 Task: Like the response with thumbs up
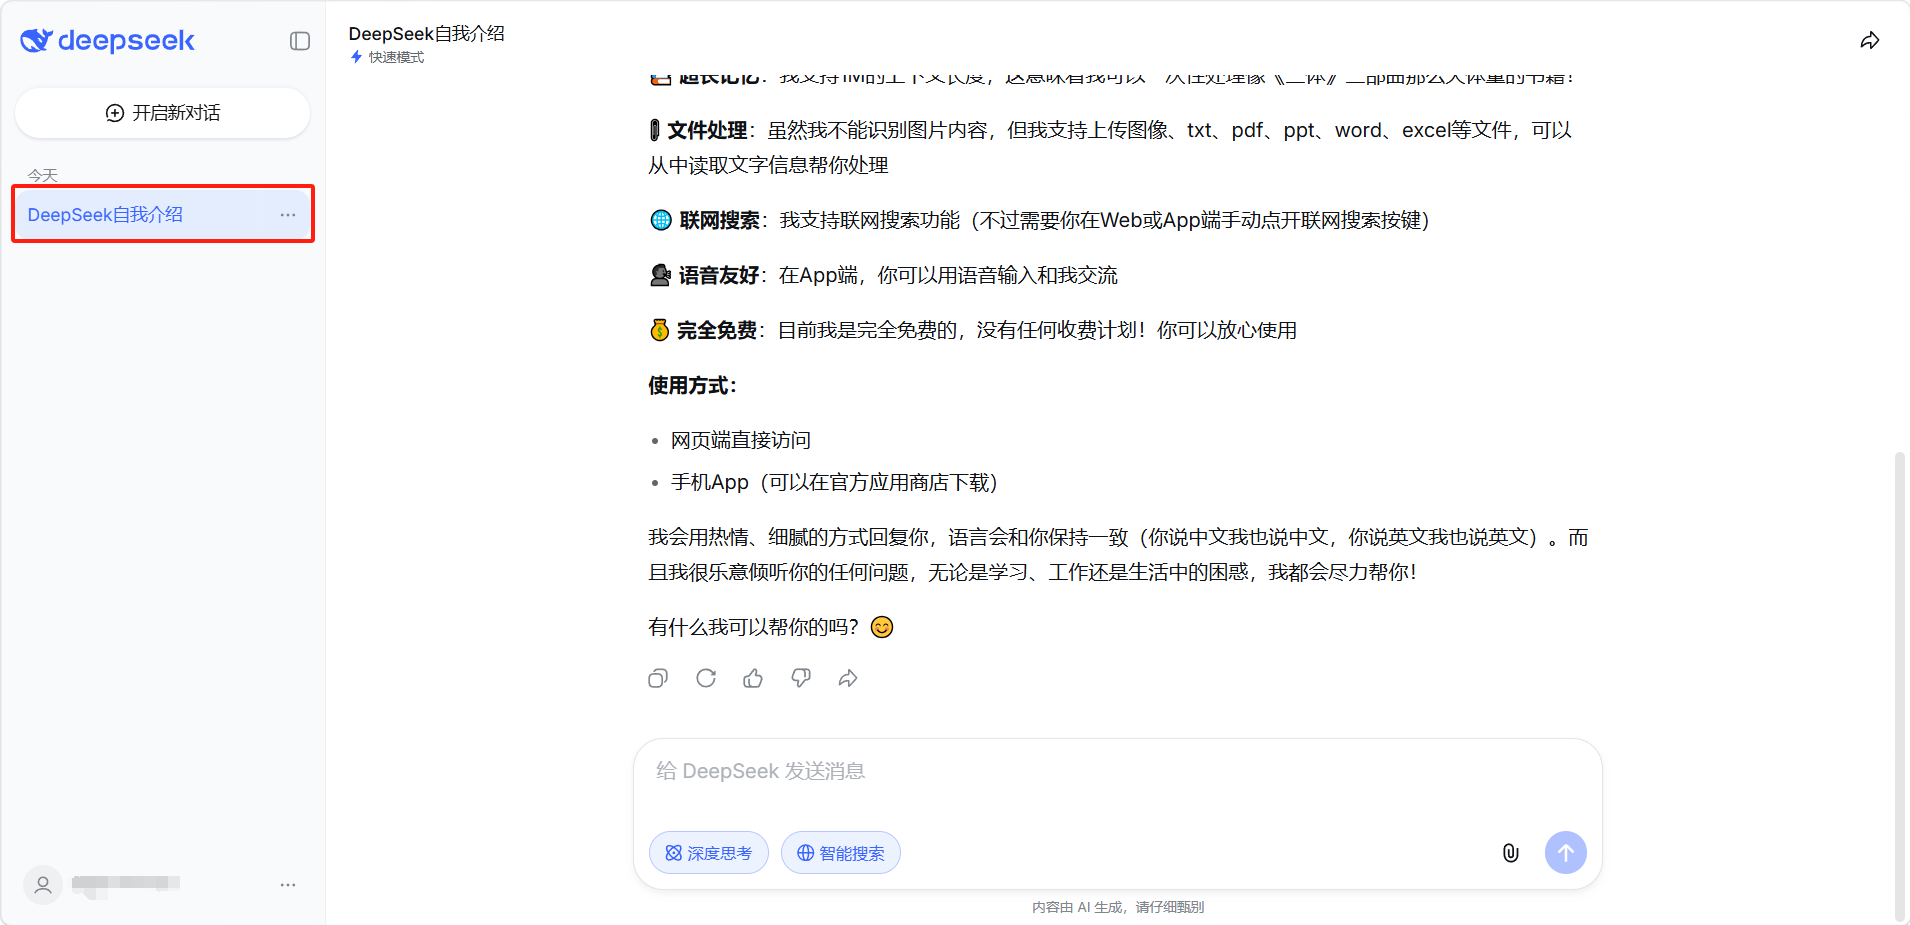(753, 679)
